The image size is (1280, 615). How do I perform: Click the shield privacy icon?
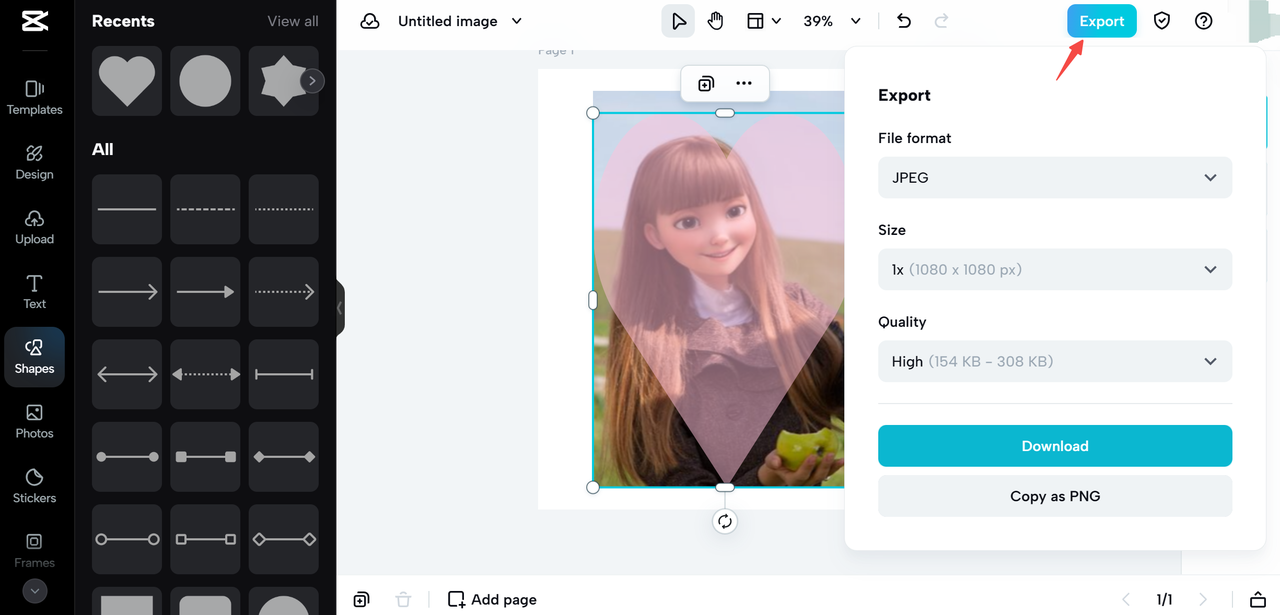pos(1162,21)
